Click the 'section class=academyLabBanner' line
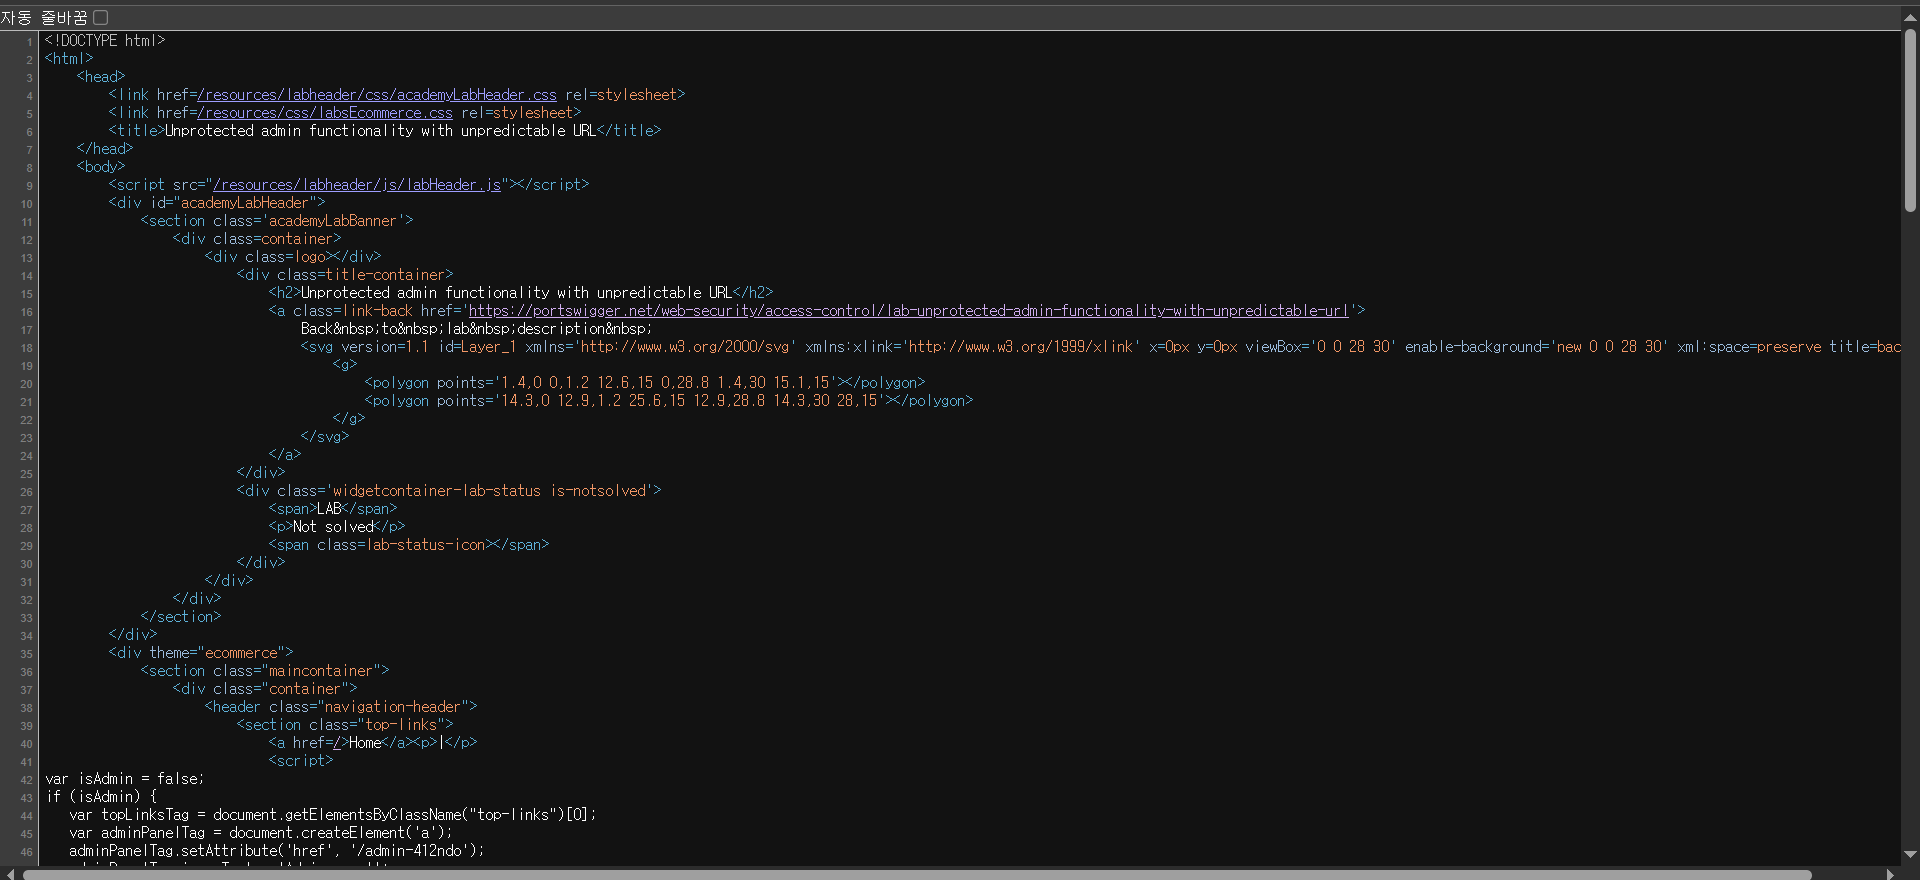This screenshot has width=1920, height=880. (277, 221)
